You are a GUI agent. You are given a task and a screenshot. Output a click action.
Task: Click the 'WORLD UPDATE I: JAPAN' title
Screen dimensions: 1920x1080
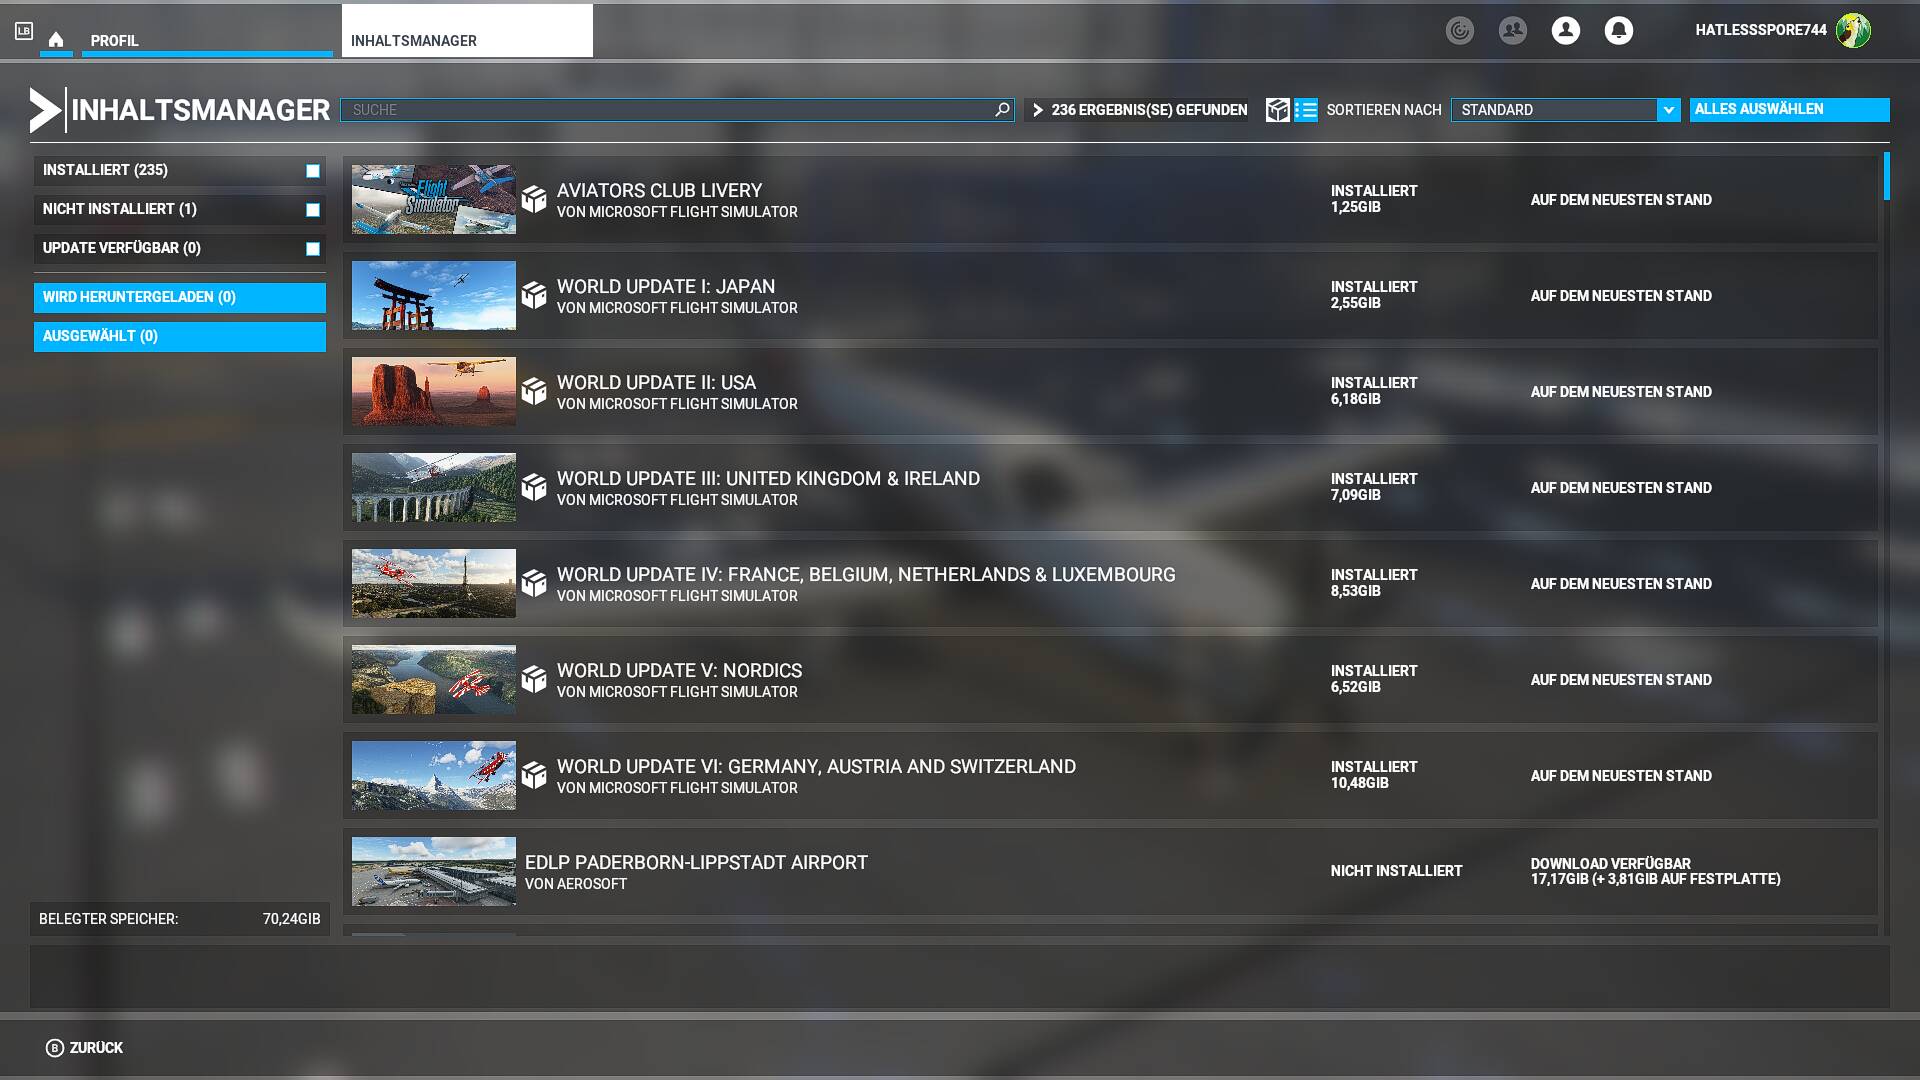tap(666, 286)
